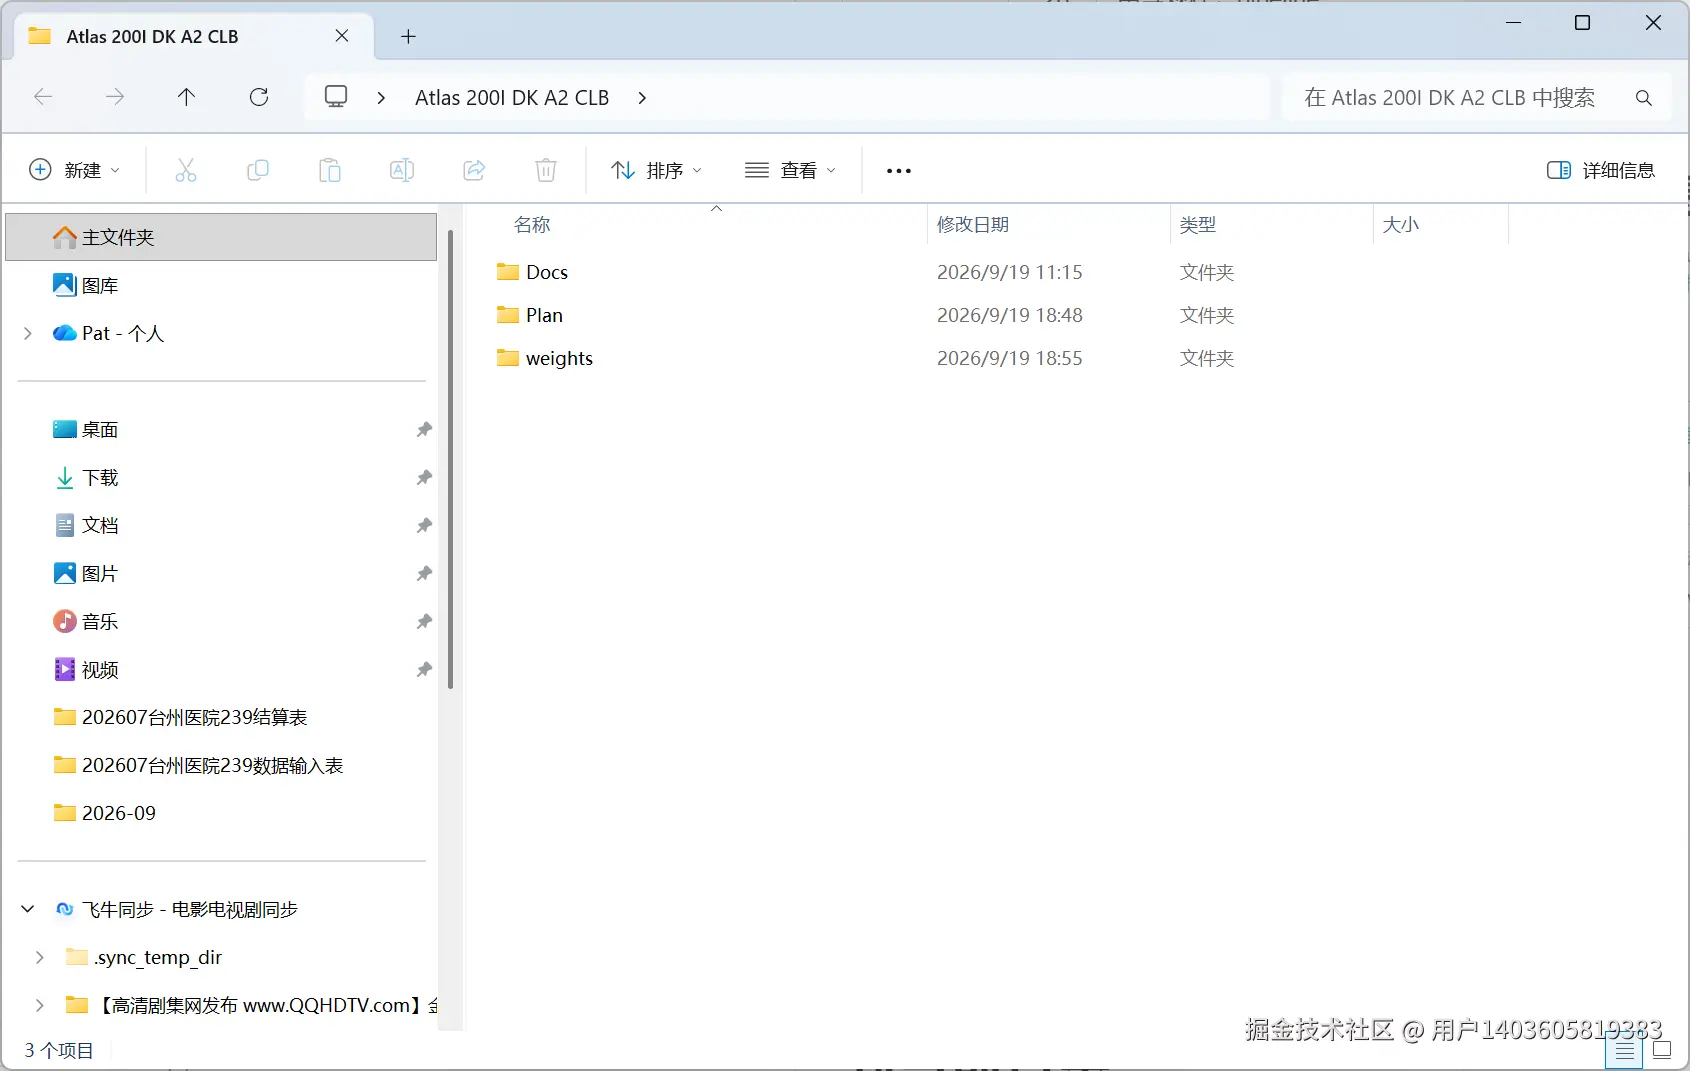Open the 新建 dropdown menu
Screen dimensions: 1690x1071
click(75, 170)
